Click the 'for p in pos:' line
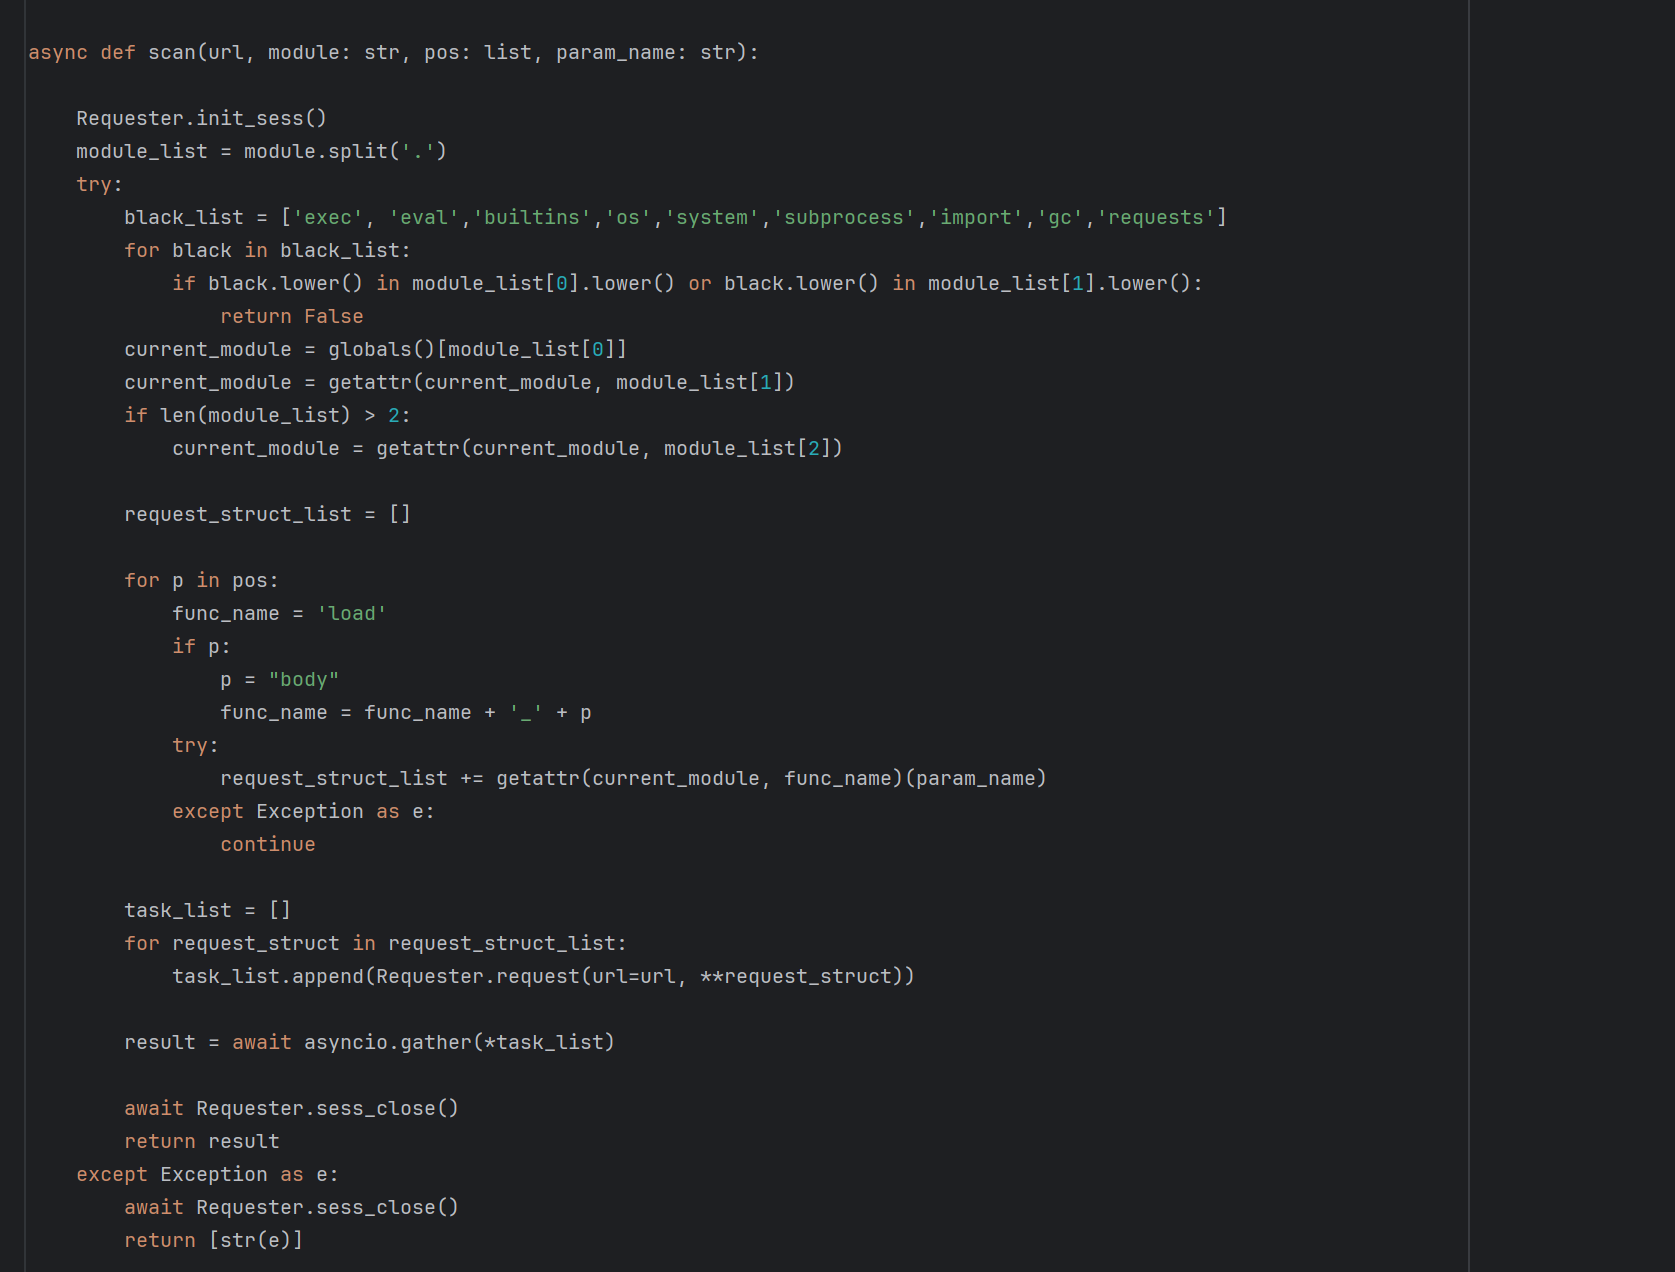The height and width of the screenshot is (1272, 1675). pos(201,580)
